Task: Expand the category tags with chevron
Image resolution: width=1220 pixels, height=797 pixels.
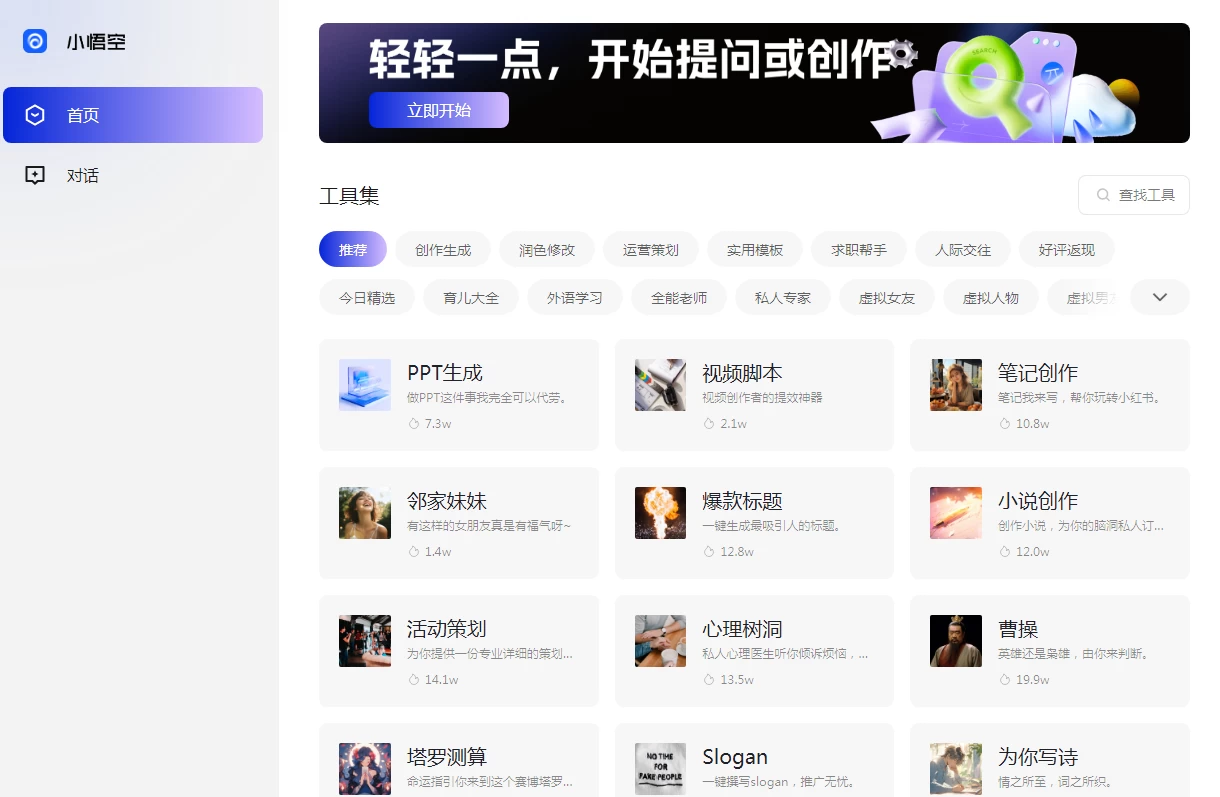Action: pos(1160,297)
